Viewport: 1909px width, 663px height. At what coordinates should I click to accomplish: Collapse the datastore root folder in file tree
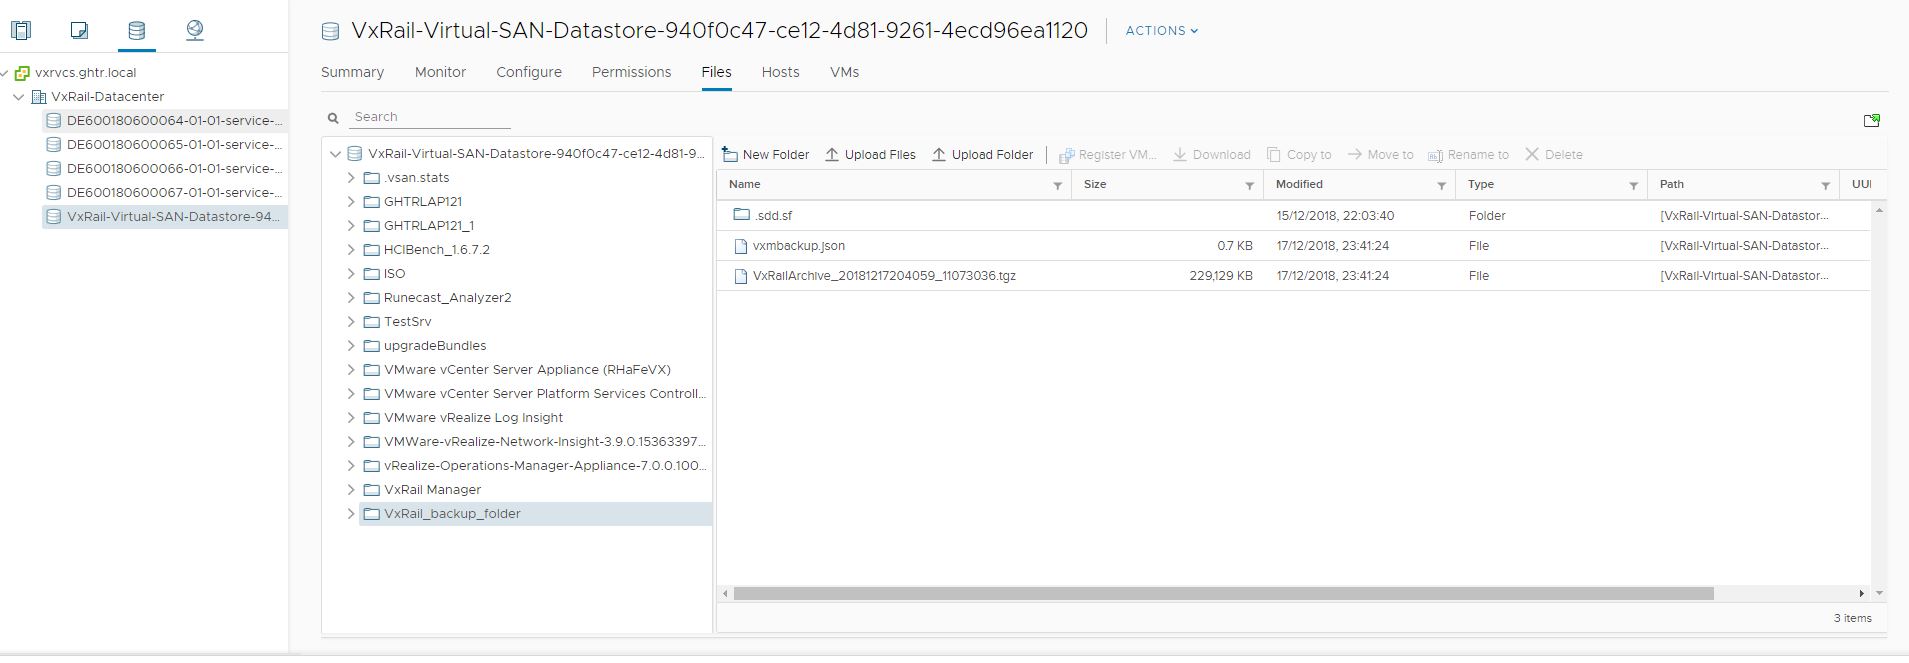coord(336,154)
